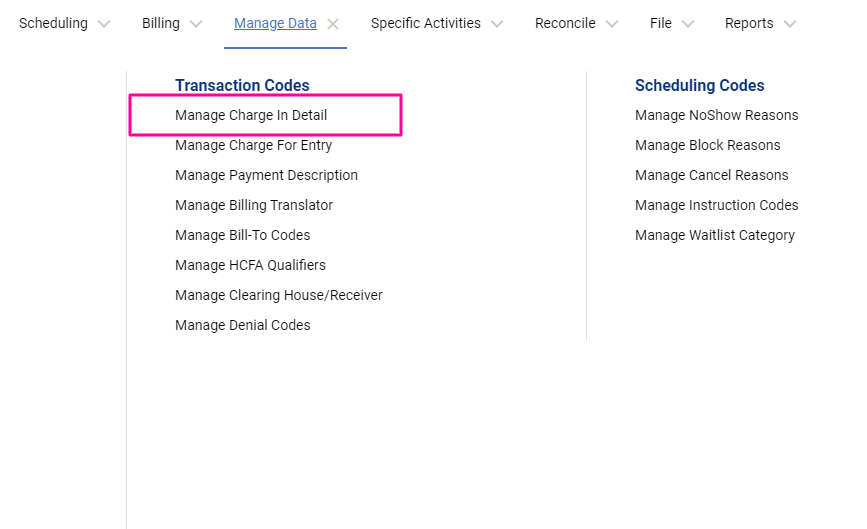Close the Manage Data menu with X icon

pyautogui.click(x=333, y=24)
